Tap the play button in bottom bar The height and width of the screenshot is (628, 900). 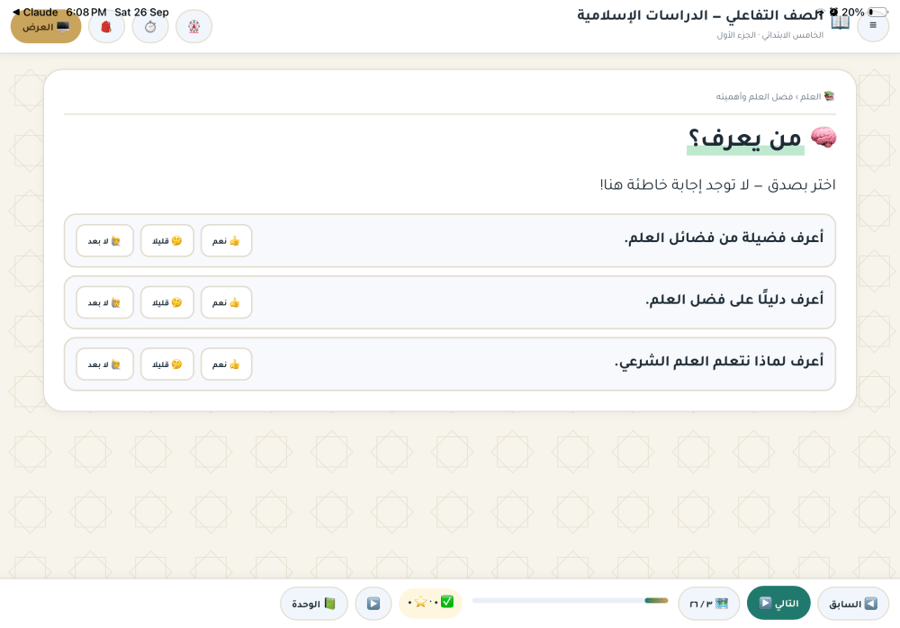373,603
